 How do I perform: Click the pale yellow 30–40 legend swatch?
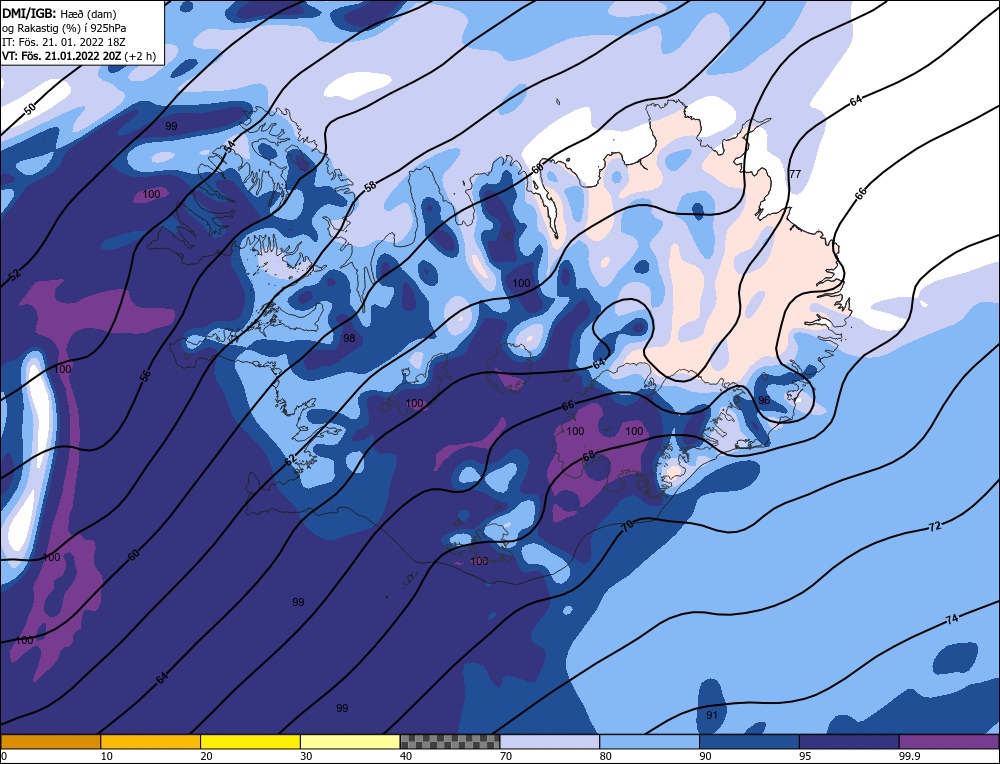click(350, 741)
